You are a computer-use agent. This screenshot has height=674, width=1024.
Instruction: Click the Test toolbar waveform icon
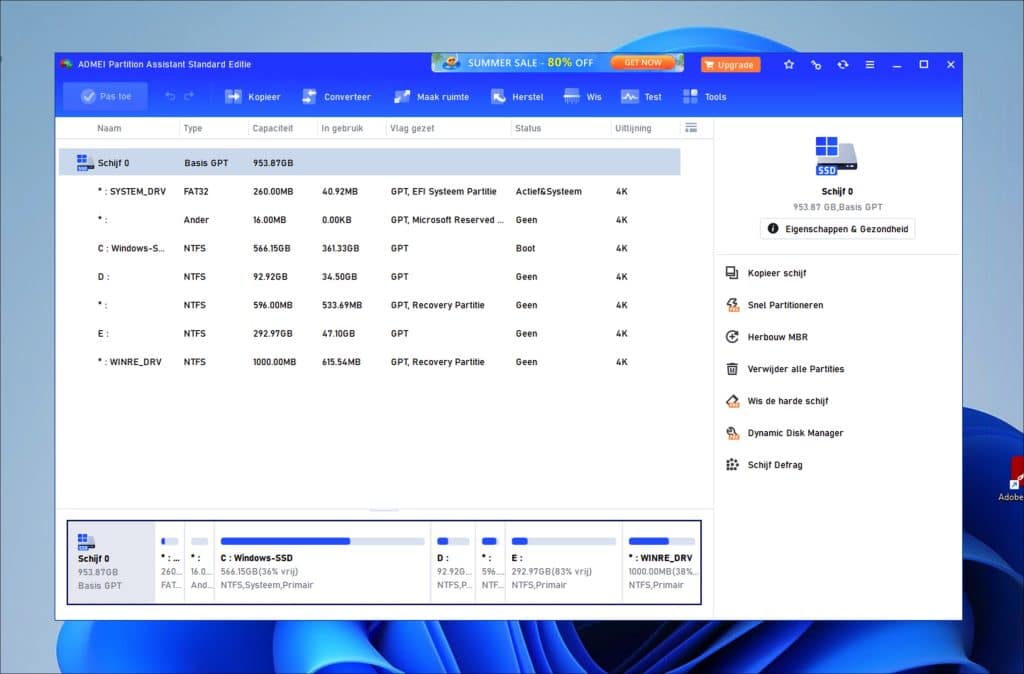[630, 97]
